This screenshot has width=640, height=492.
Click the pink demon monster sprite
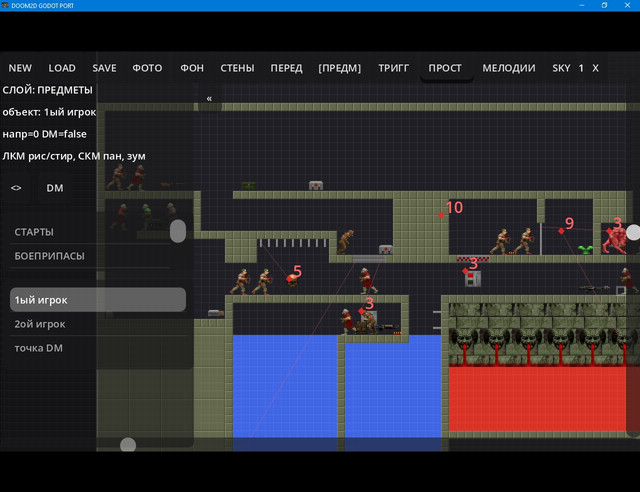(615, 241)
